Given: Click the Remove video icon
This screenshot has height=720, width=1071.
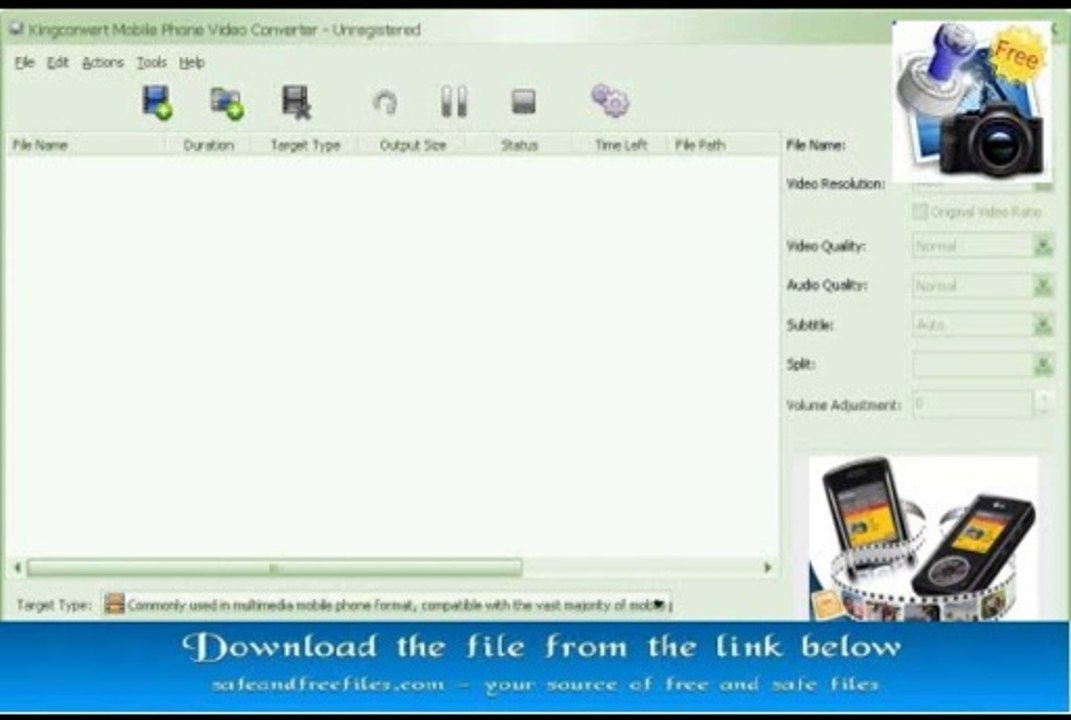Looking at the screenshot, I should pos(297,102).
